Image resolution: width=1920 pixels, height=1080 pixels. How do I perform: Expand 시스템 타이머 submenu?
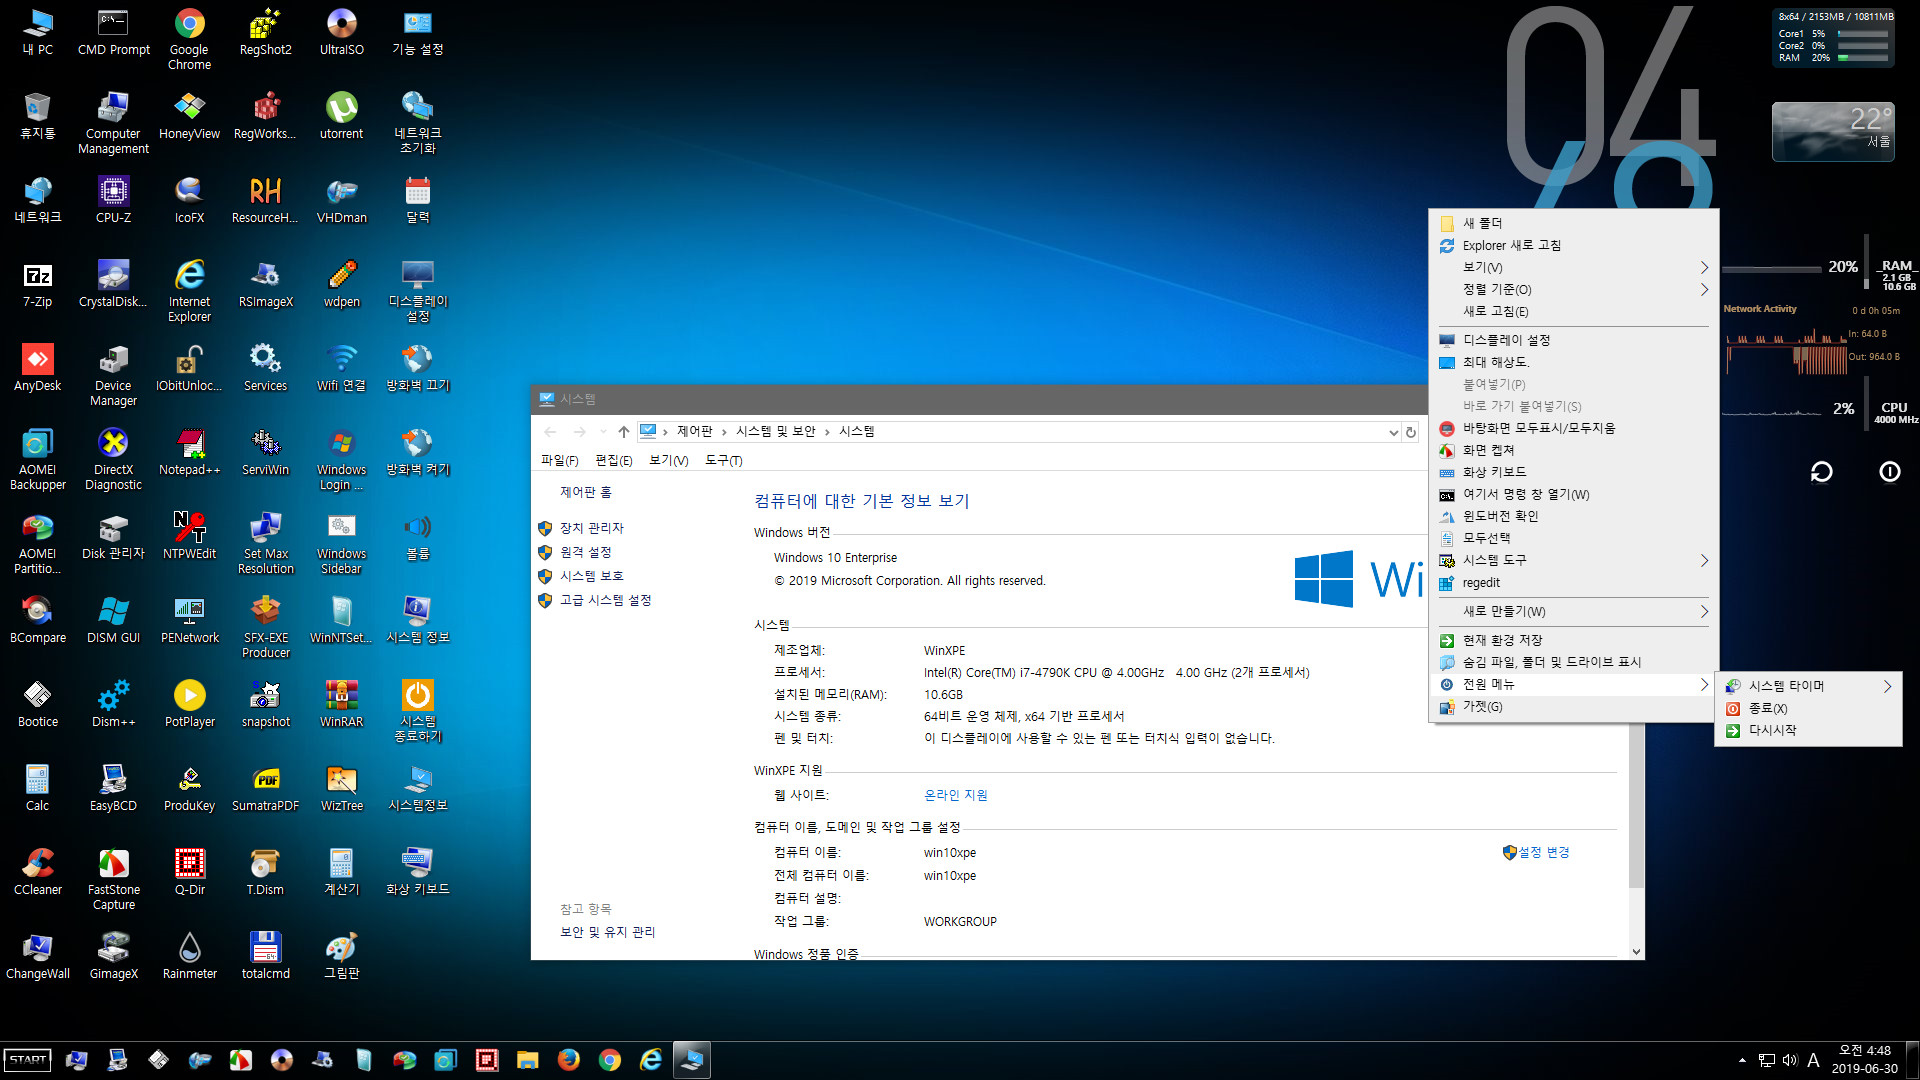1808,686
